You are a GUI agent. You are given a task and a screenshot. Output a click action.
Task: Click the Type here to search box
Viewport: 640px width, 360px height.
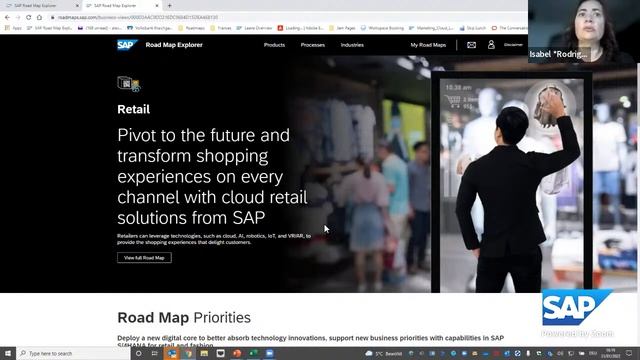[73, 353]
